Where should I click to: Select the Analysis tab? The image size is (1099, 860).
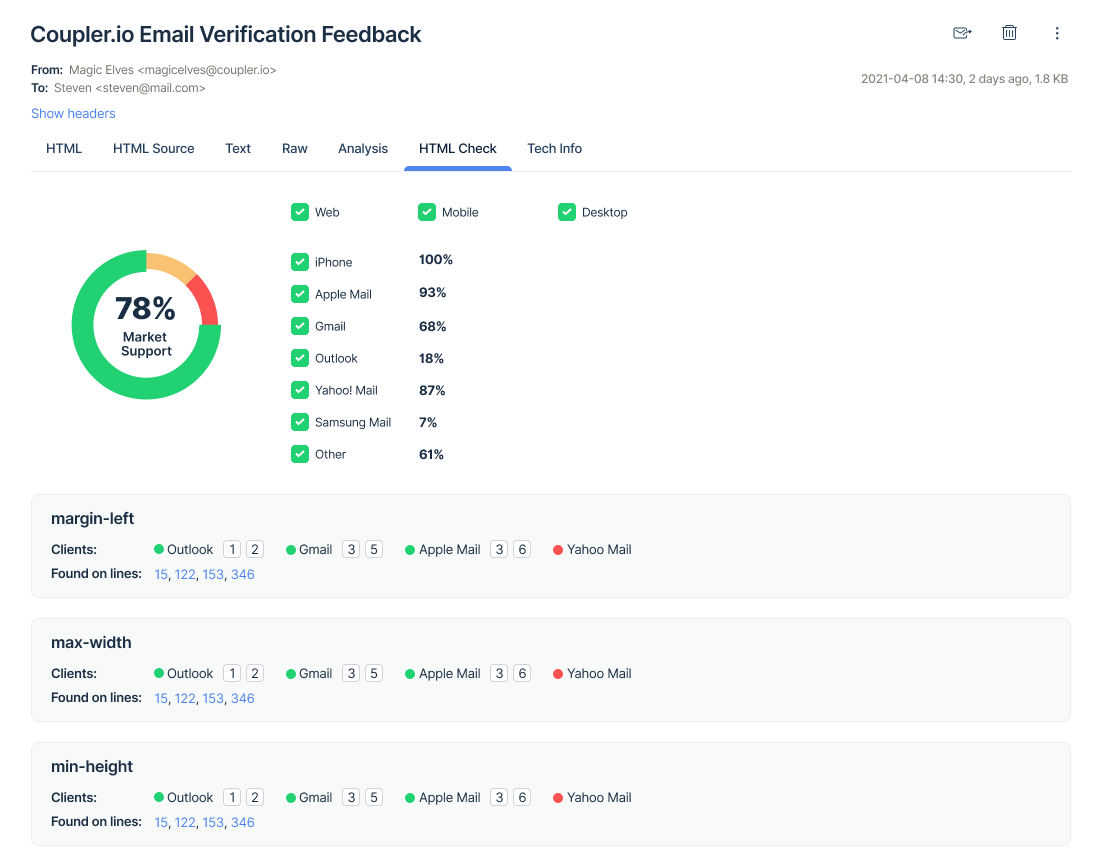(363, 148)
